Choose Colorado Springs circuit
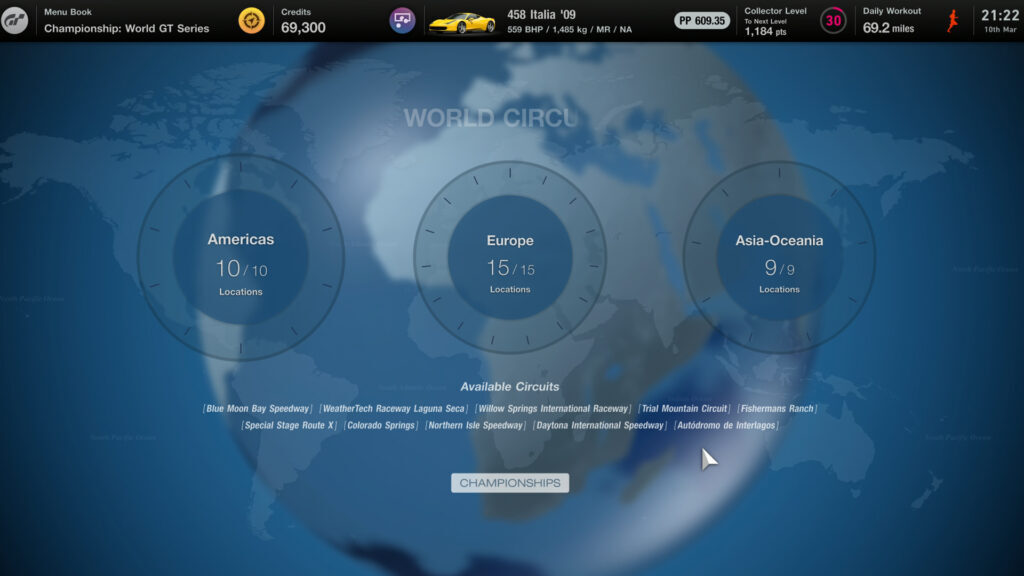Image resolution: width=1024 pixels, height=576 pixels. (381, 425)
